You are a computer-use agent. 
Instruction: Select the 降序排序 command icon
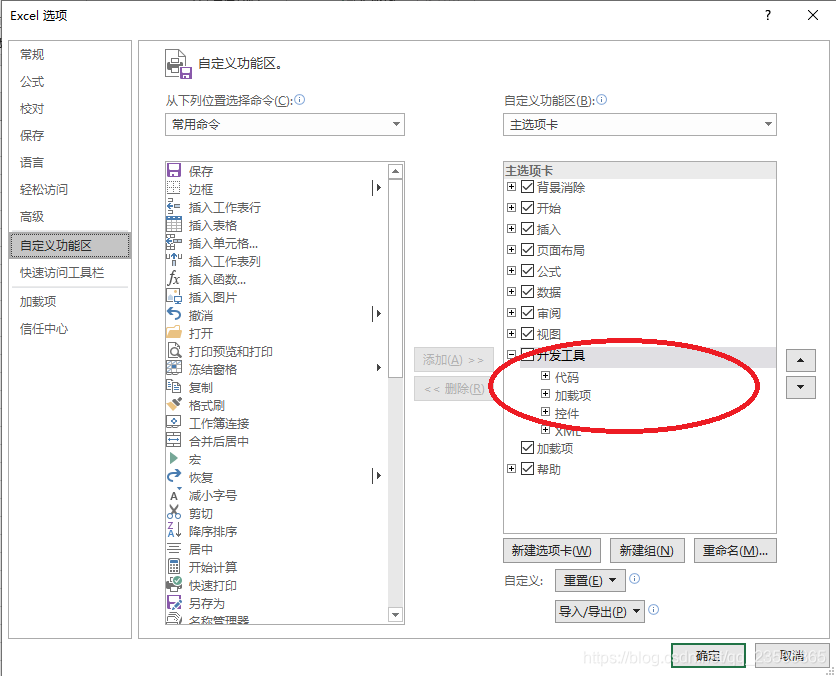tap(174, 530)
